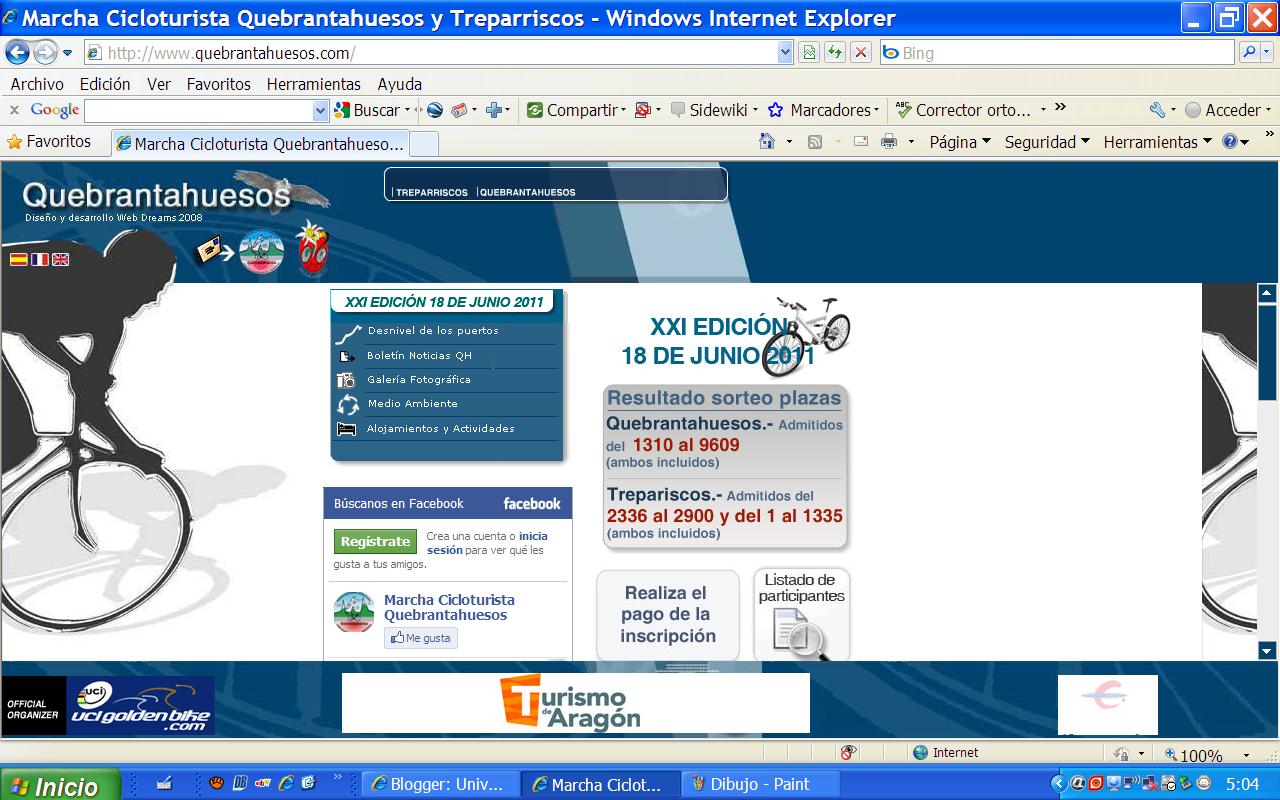Click the Me gusta like button
The height and width of the screenshot is (800, 1280).
coord(421,638)
